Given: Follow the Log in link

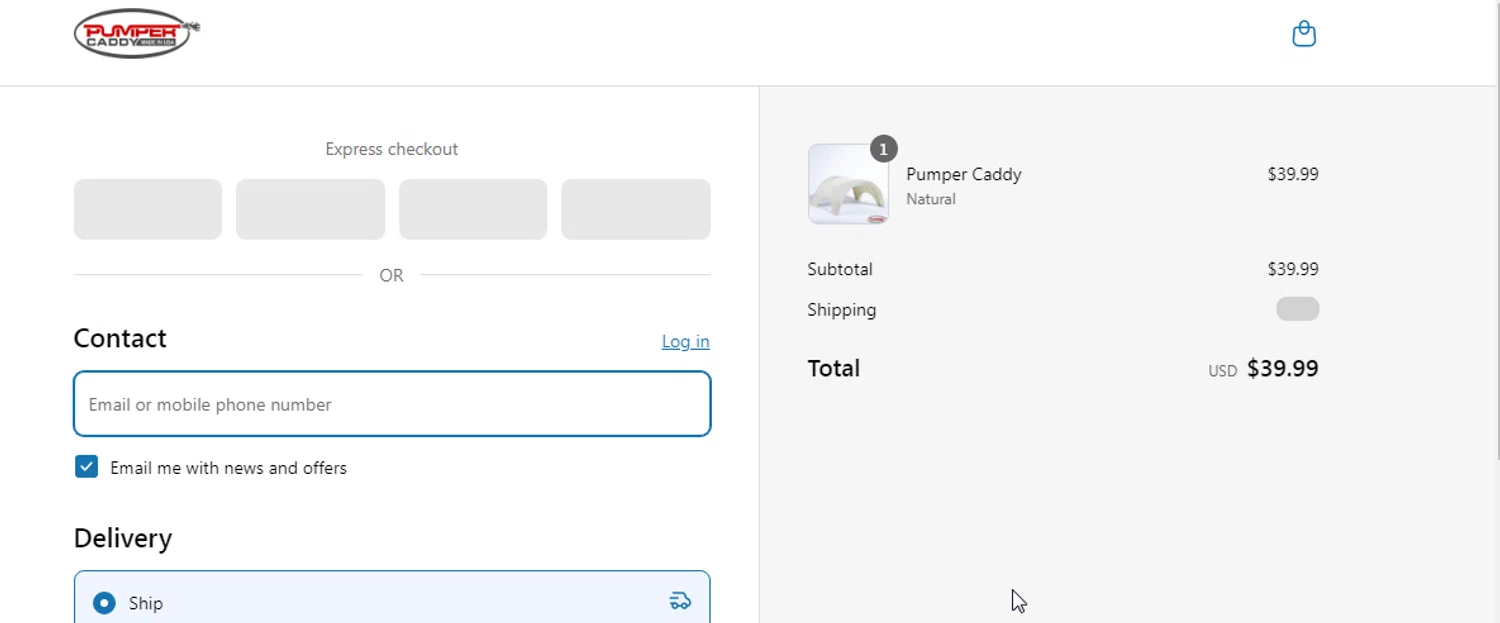Looking at the screenshot, I should pos(686,342).
